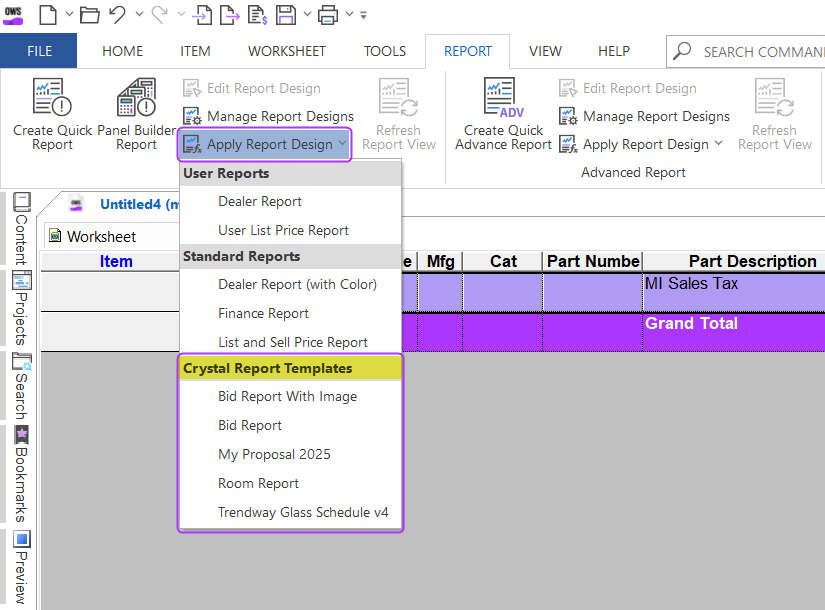Click Edit Report Design in Advanced Report group

tap(628, 88)
